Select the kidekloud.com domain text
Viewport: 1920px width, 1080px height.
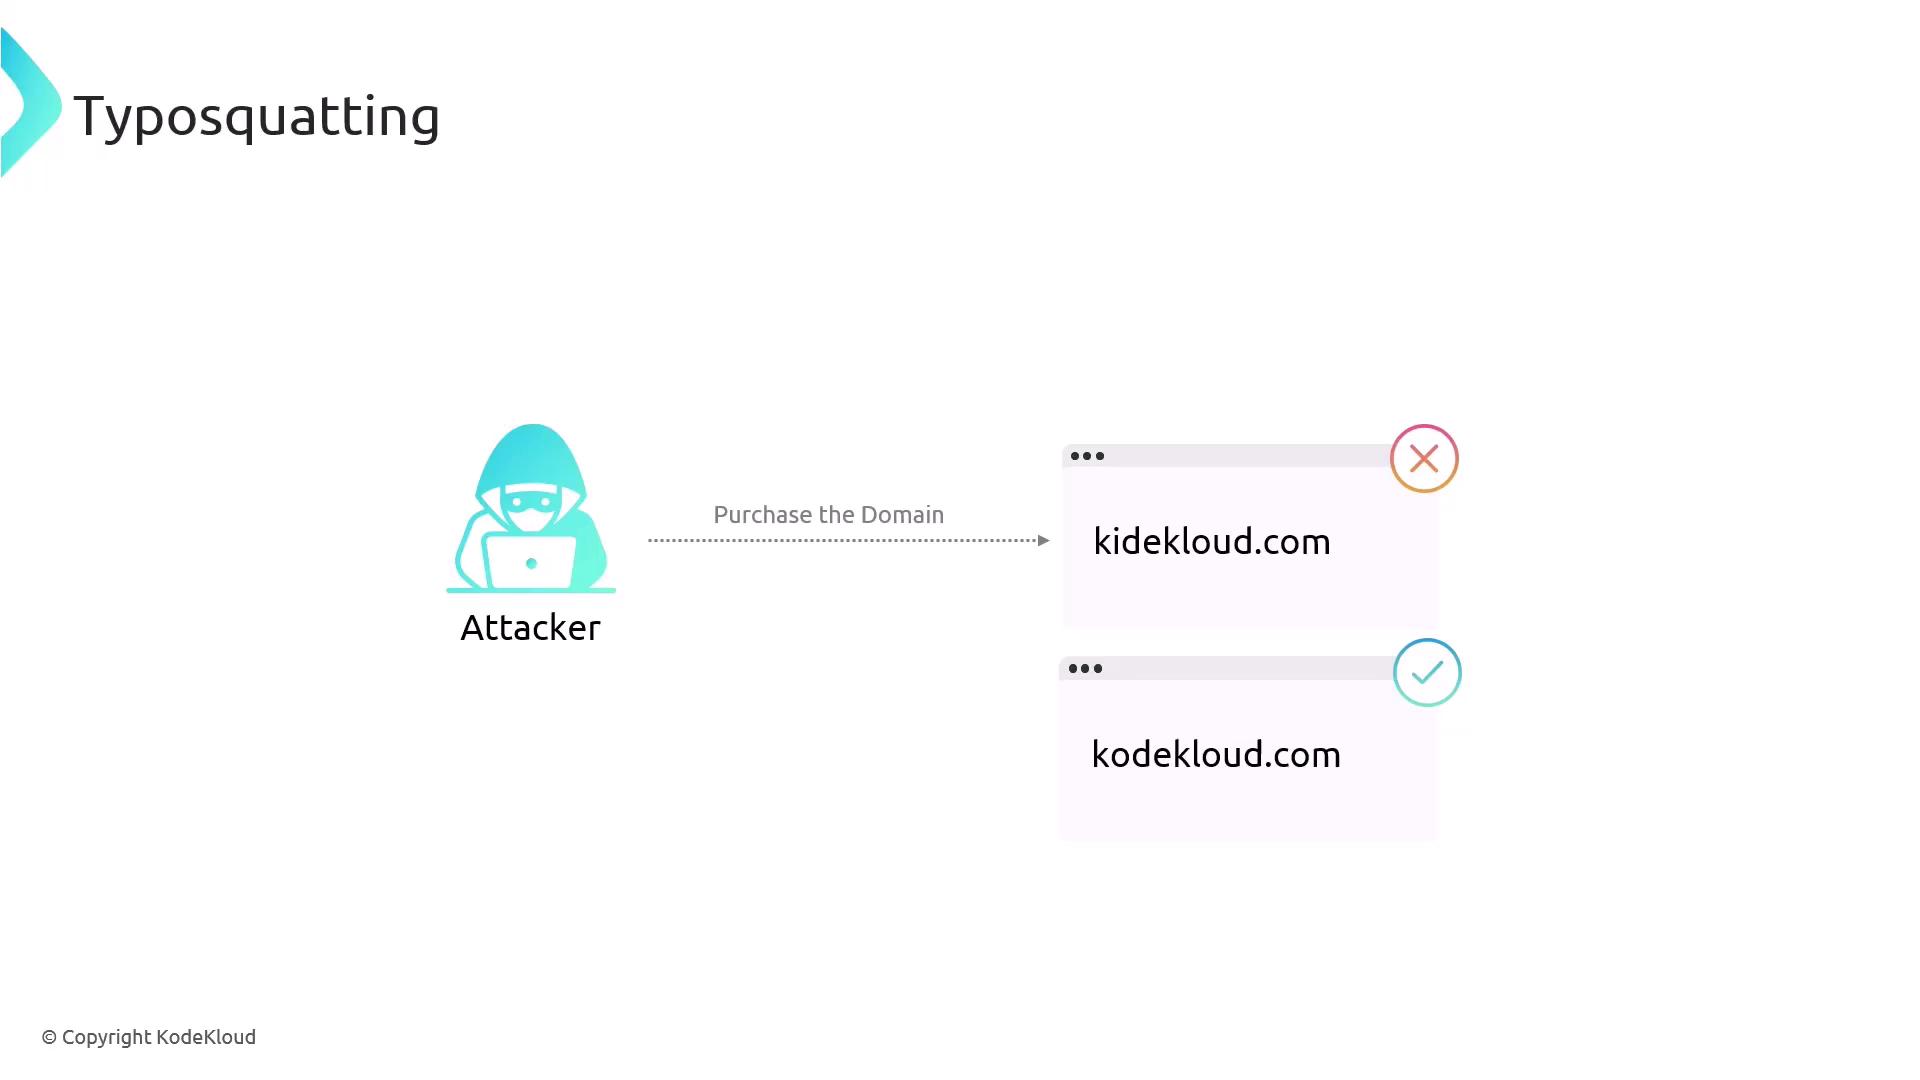1211,542
